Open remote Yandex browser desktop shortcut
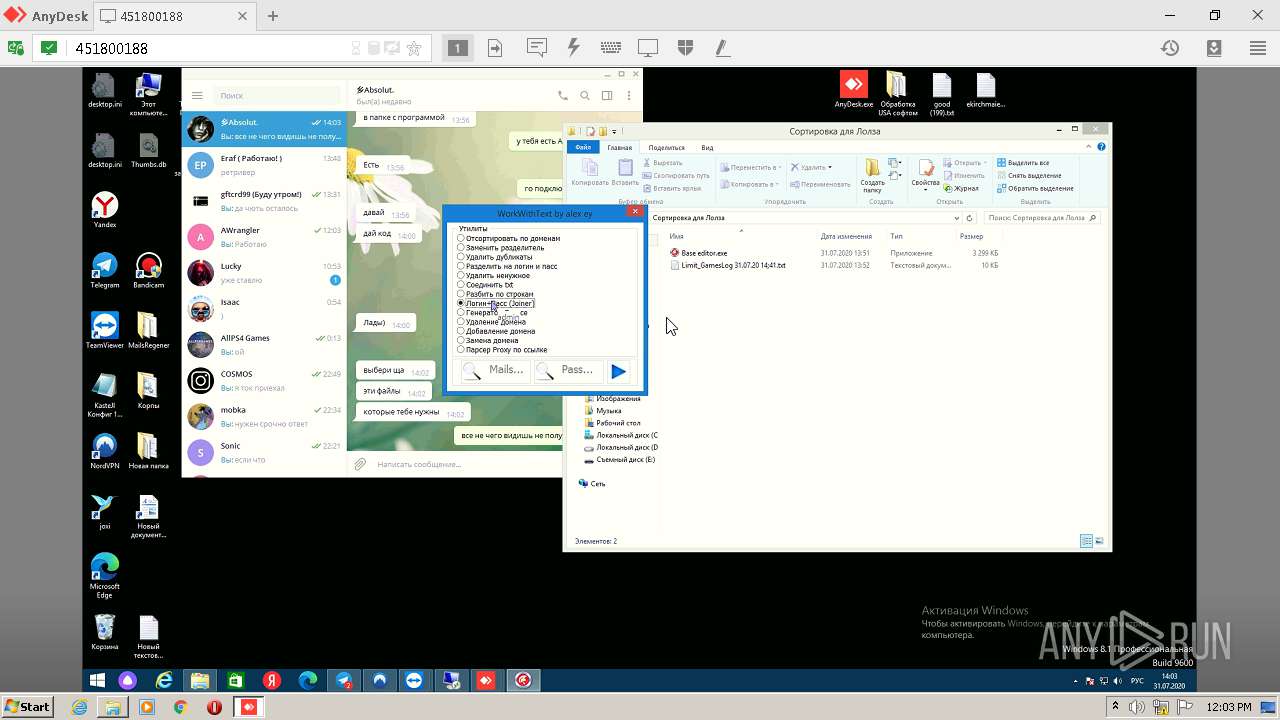 (x=105, y=210)
